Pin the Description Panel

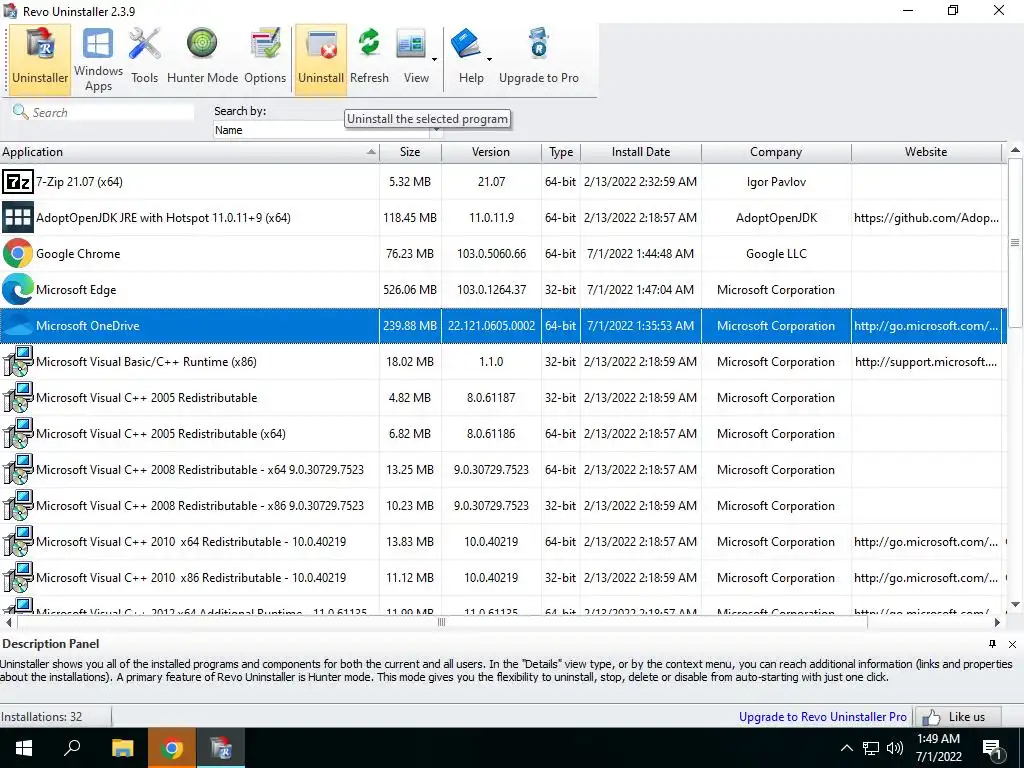(993, 644)
